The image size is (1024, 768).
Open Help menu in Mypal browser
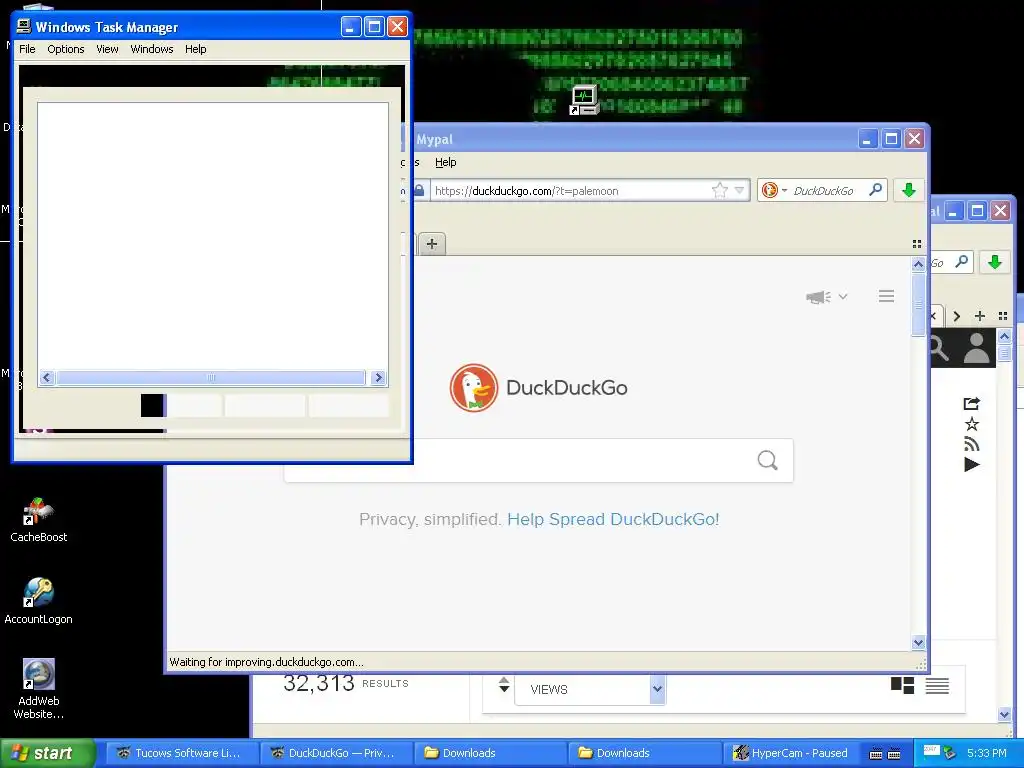445,162
